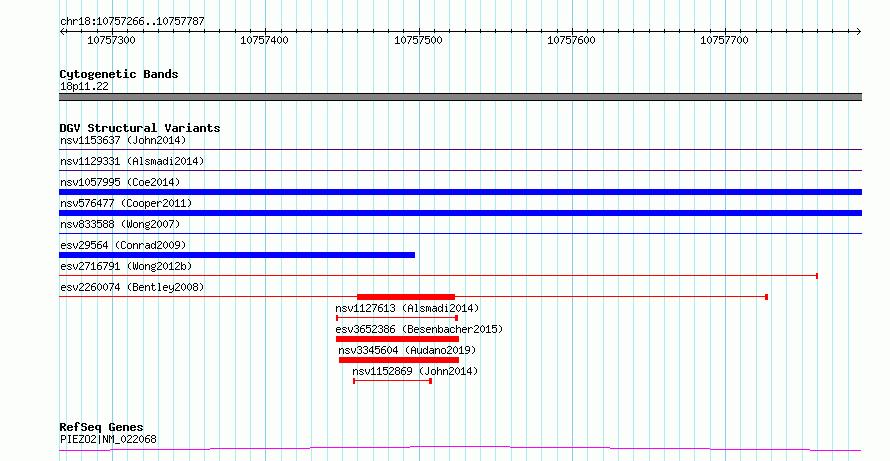Click the red esv3652386 Besenbacher2015 bar
This screenshot has width=890, height=461.
tap(397, 339)
